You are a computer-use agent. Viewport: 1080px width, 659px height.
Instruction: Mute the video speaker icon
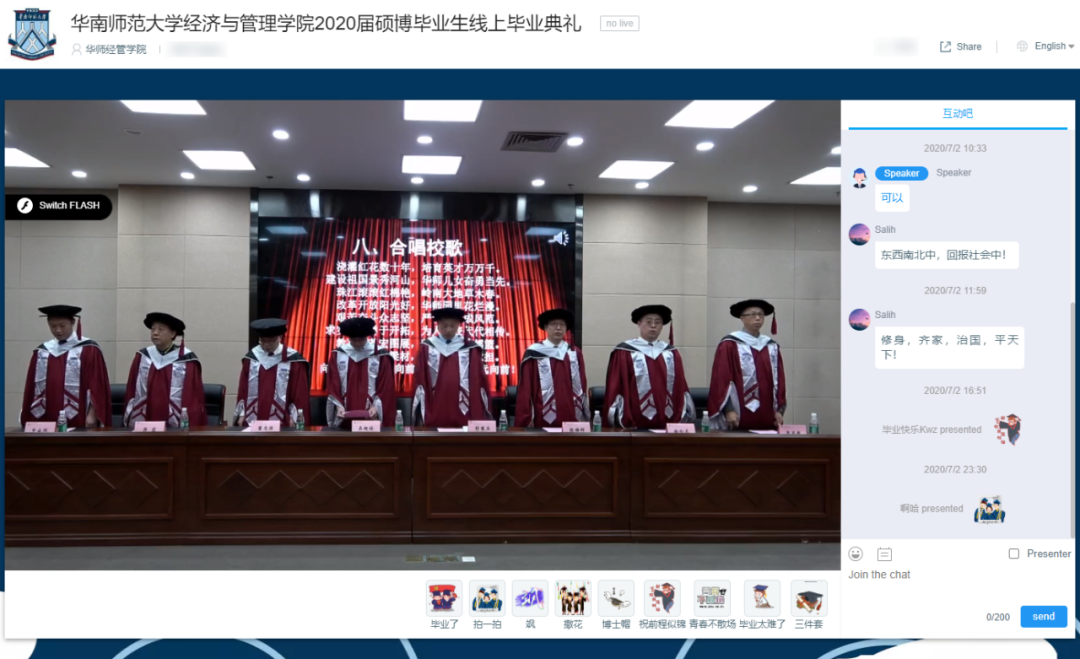[559, 238]
